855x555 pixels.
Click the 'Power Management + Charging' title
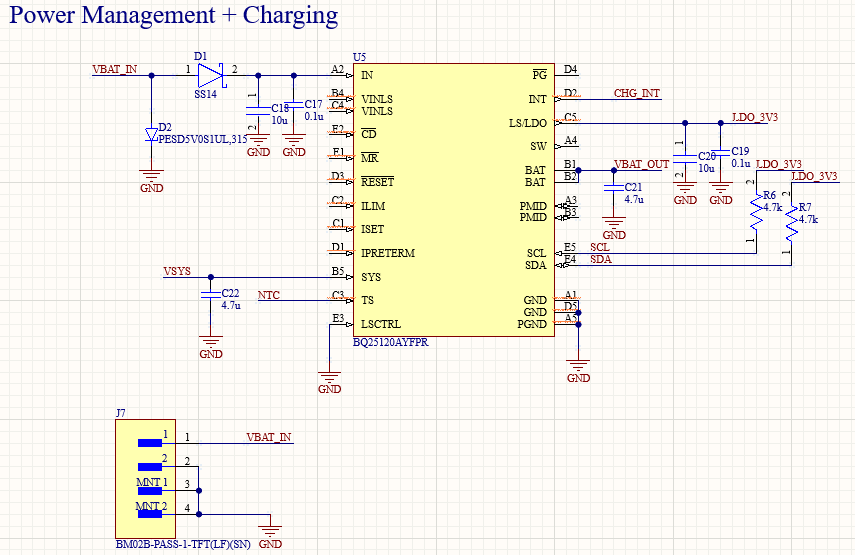(174, 15)
